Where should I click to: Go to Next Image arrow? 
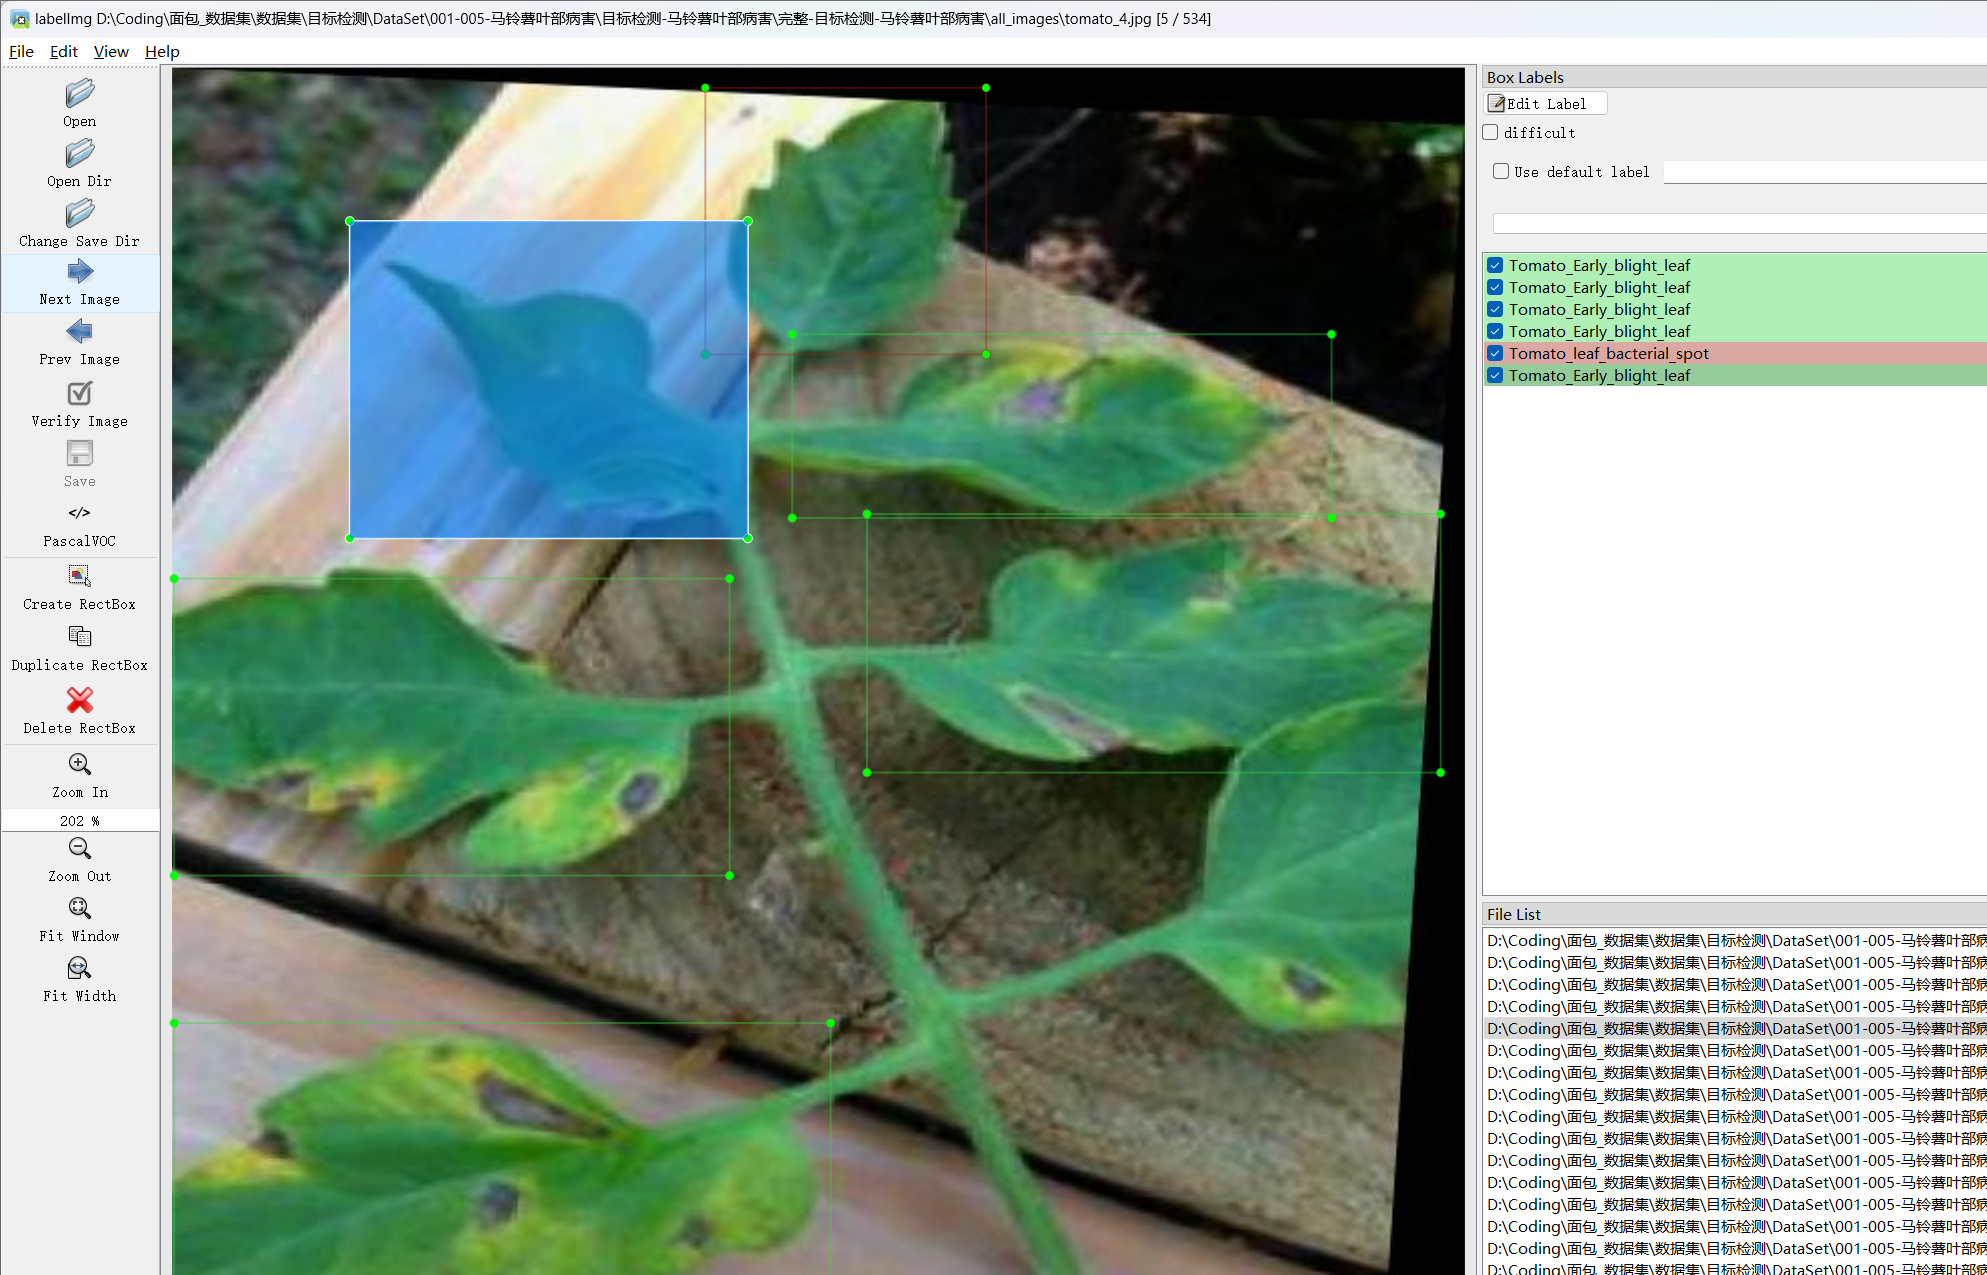[80, 272]
